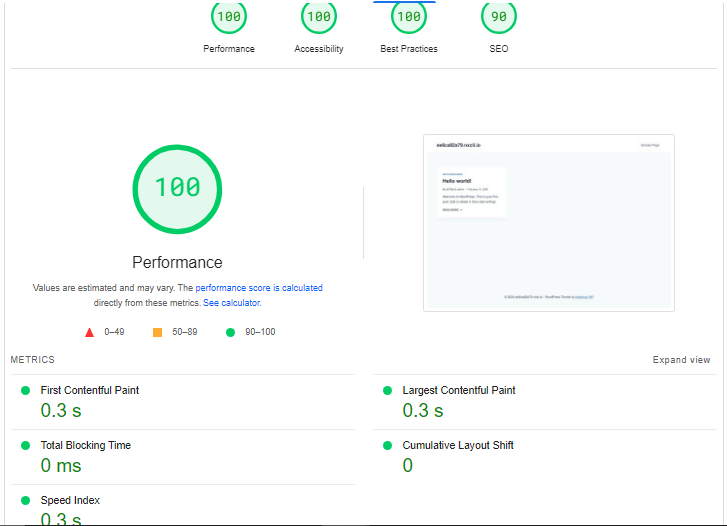This screenshot has width=727, height=526.
Task: Click the large 100 Performance gauge
Action: pyautogui.click(x=177, y=189)
